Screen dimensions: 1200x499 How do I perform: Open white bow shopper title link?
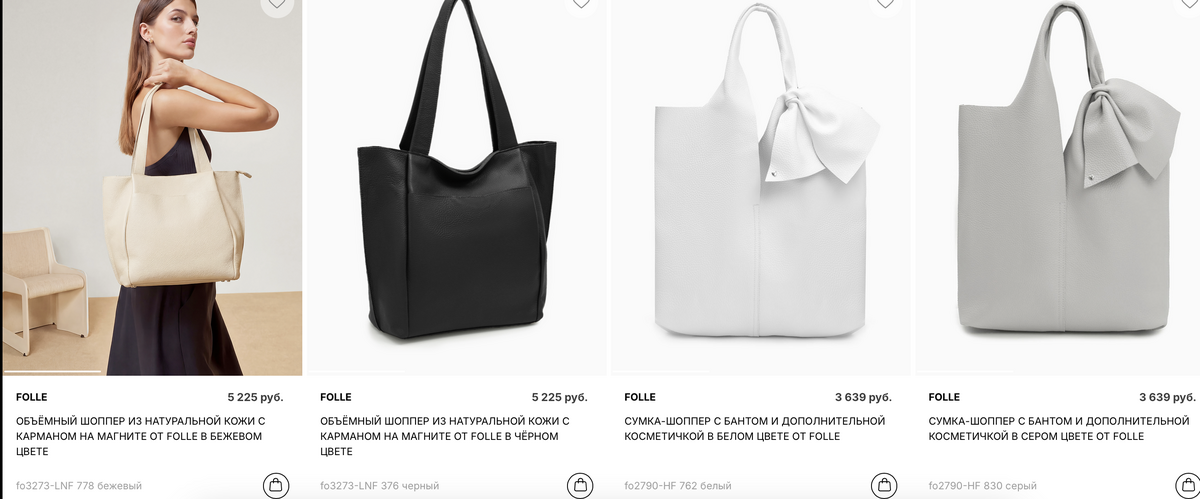(x=755, y=429)
